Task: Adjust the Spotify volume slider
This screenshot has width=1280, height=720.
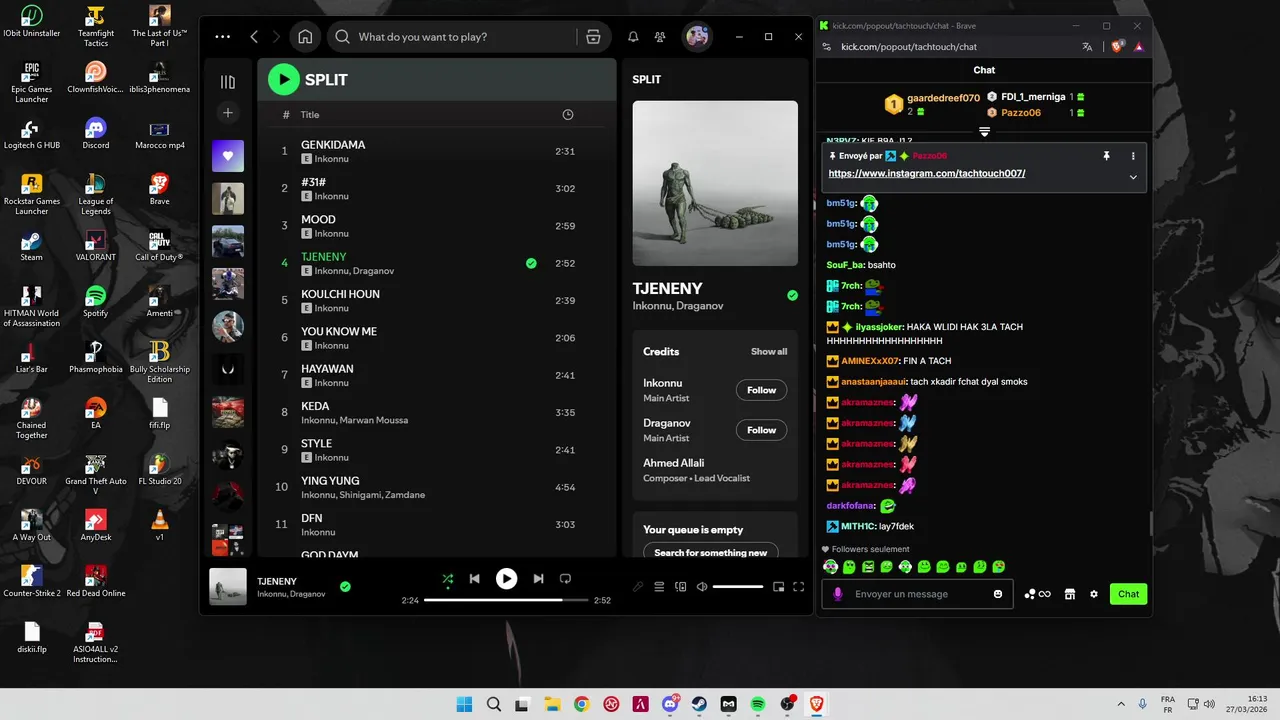Action: [738, 587]
